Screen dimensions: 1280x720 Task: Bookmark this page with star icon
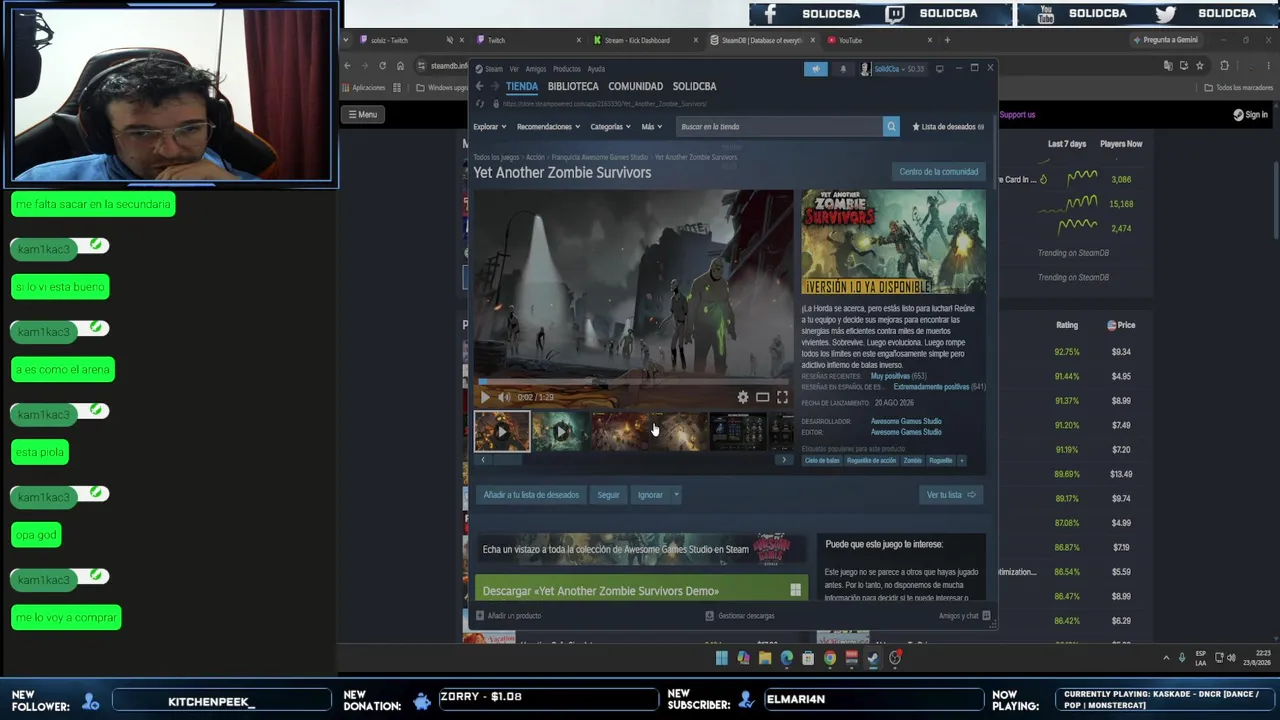(1200, 66)
